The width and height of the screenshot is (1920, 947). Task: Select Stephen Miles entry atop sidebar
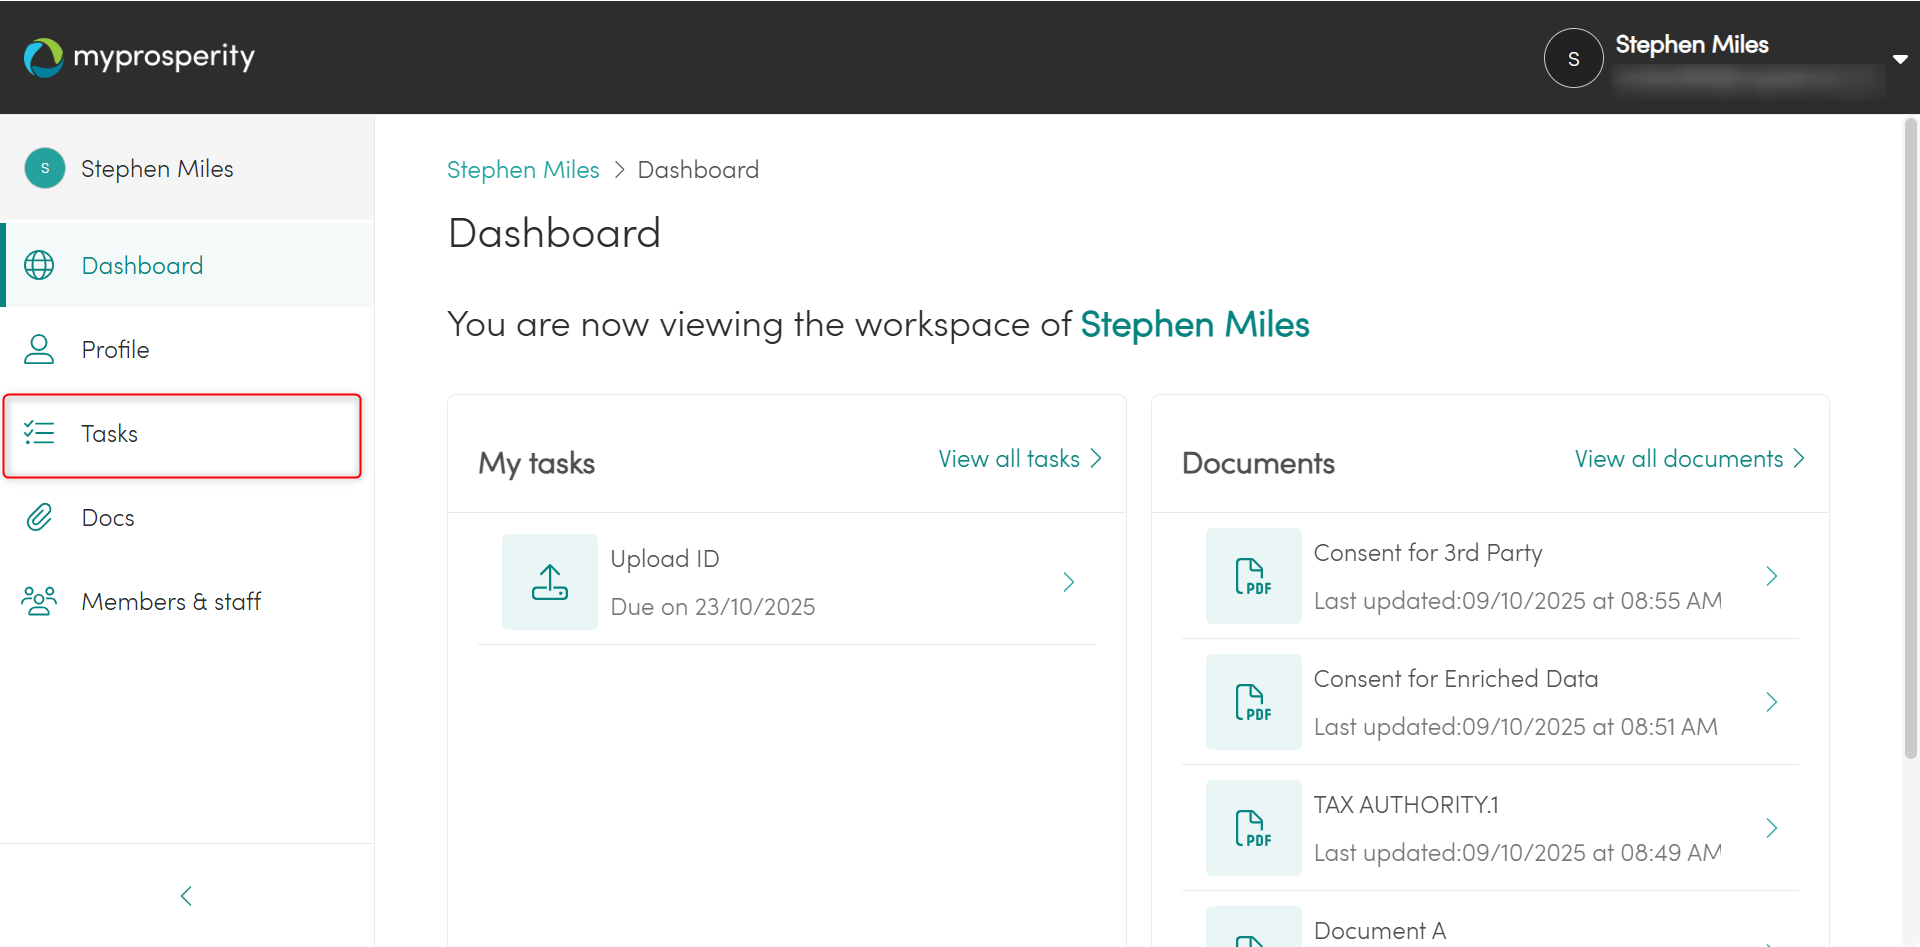coord(187,168)
